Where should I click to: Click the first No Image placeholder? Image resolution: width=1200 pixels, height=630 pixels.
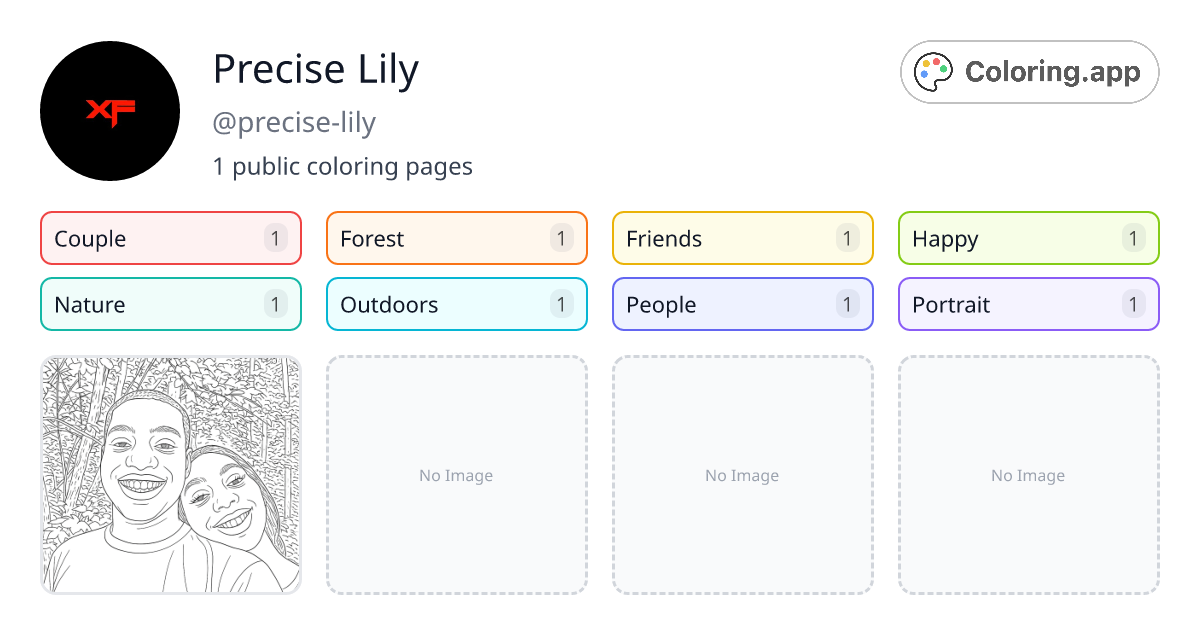click(456, 475)
